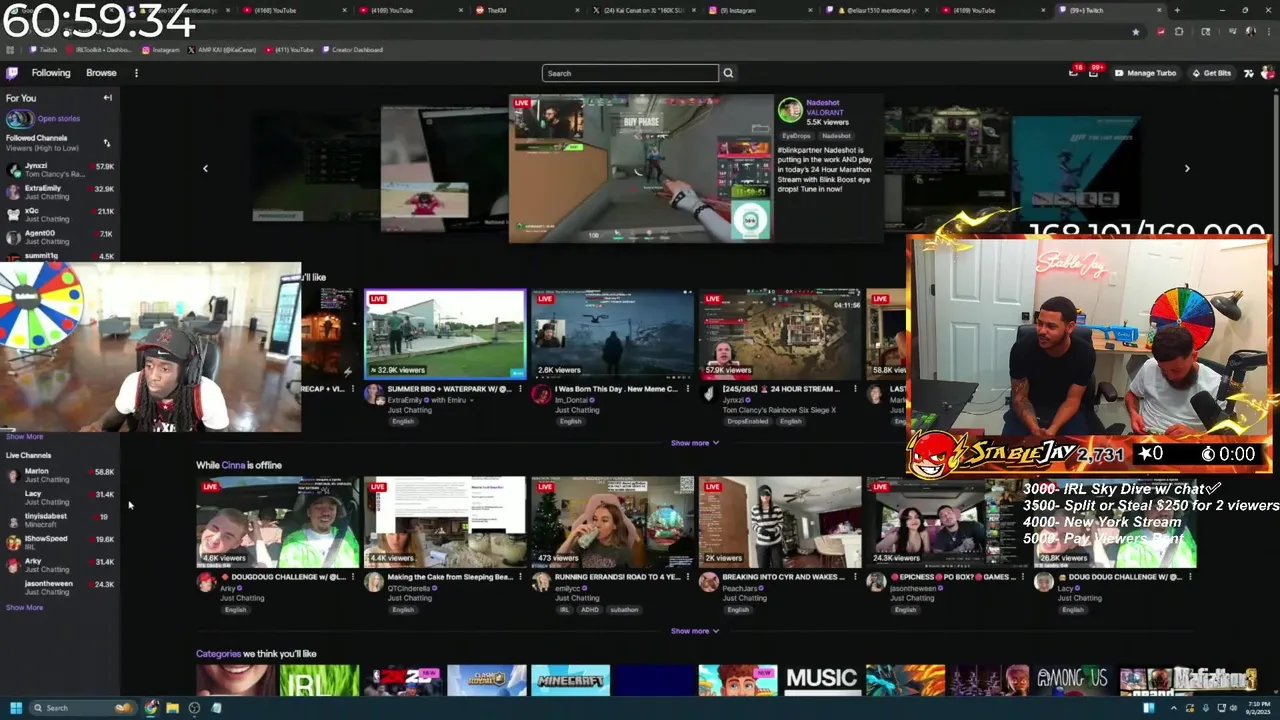Image resolution: width=1280 pixels, height=720 pixels.
Task: Open jasontheween EPICNESS stream thumbnail
Action: click(947, 522)
